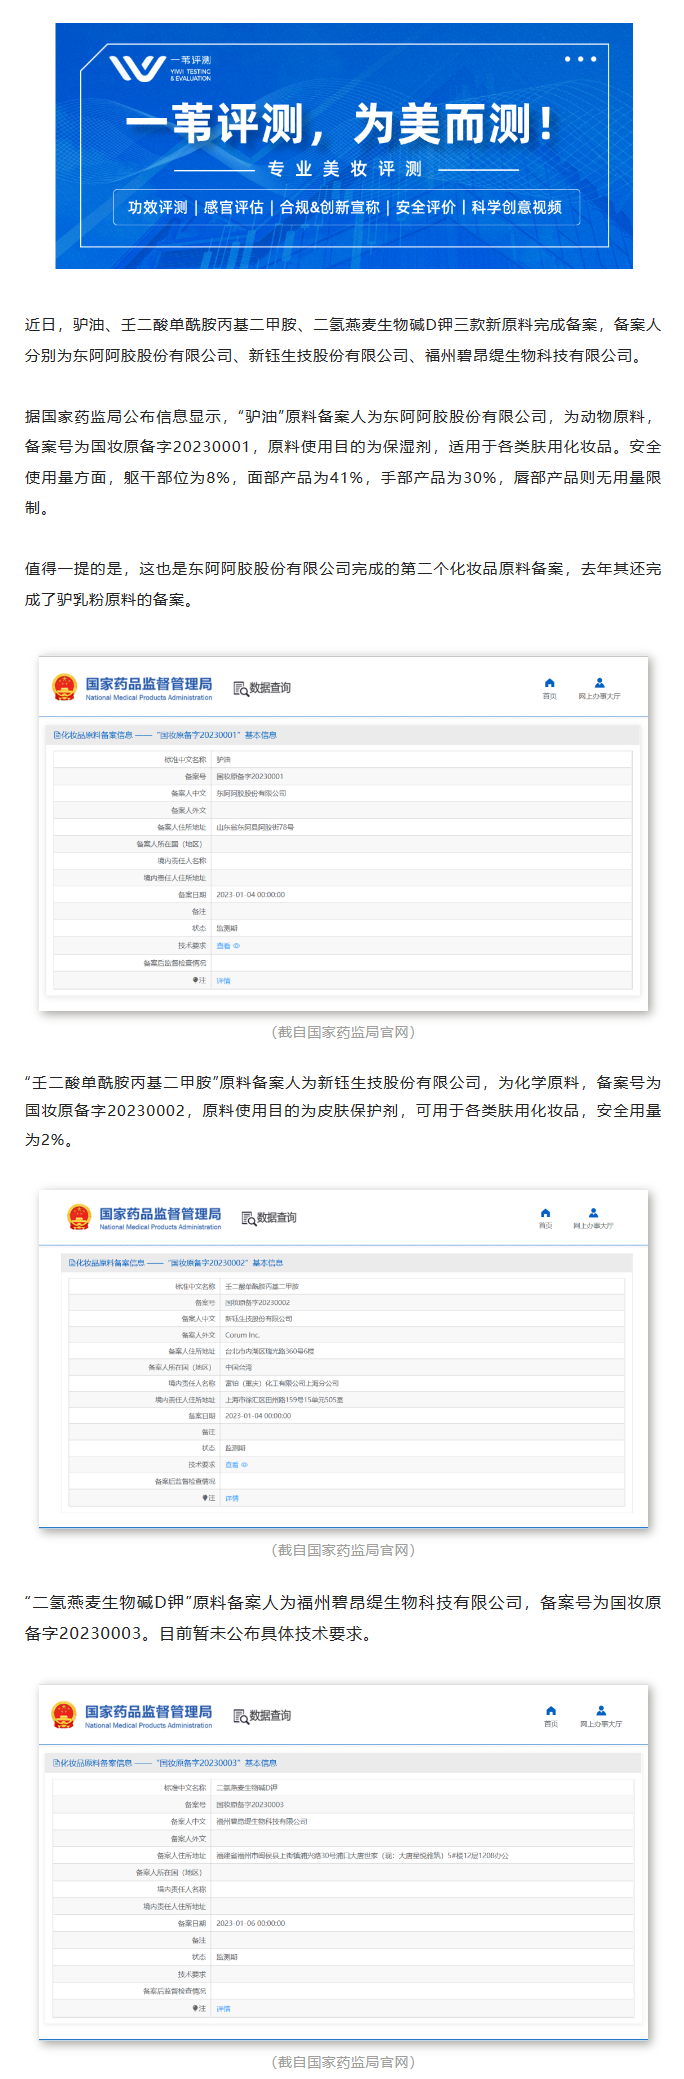Click 查看 link in 驴油 record
Image resolution: width=684 pixels, height=2079 pixels.
[x=227, y=945]
